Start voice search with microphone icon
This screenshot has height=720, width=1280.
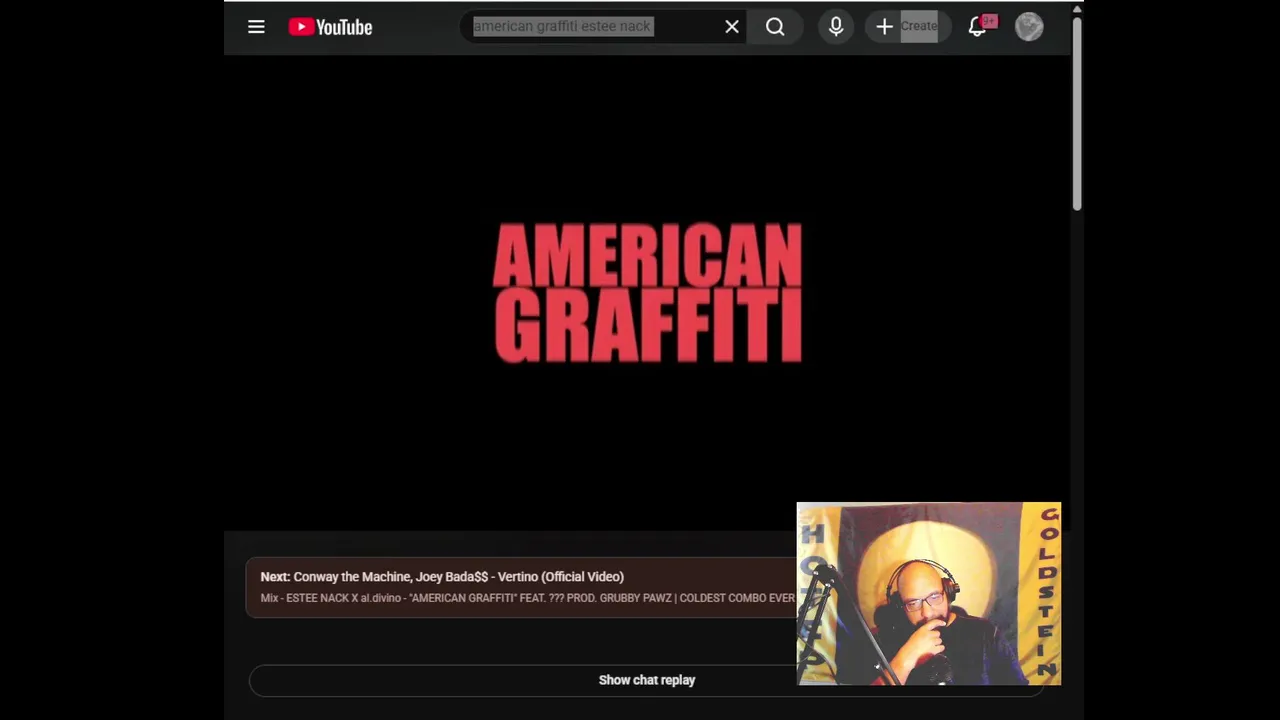pos(836,27)
